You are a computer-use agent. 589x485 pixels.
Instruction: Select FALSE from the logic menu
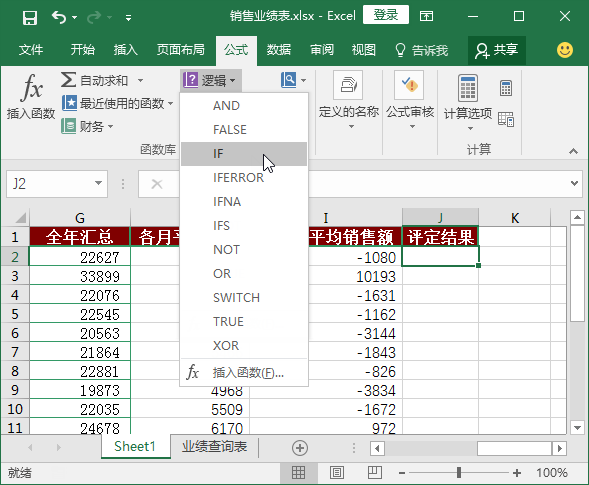[244, 130]
